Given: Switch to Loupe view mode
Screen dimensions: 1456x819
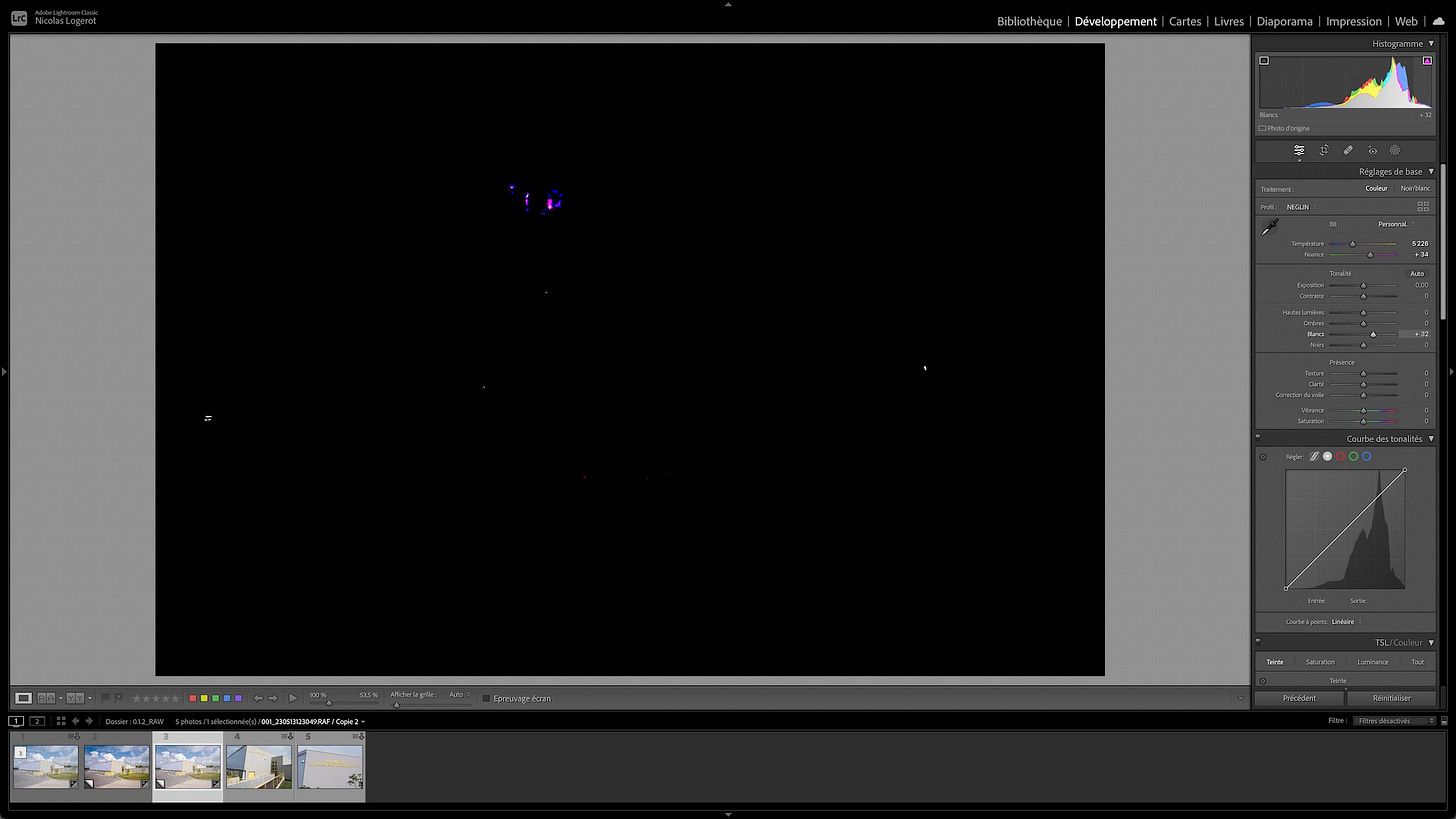Looking at the screenshot, I should [x=24, y=698].
